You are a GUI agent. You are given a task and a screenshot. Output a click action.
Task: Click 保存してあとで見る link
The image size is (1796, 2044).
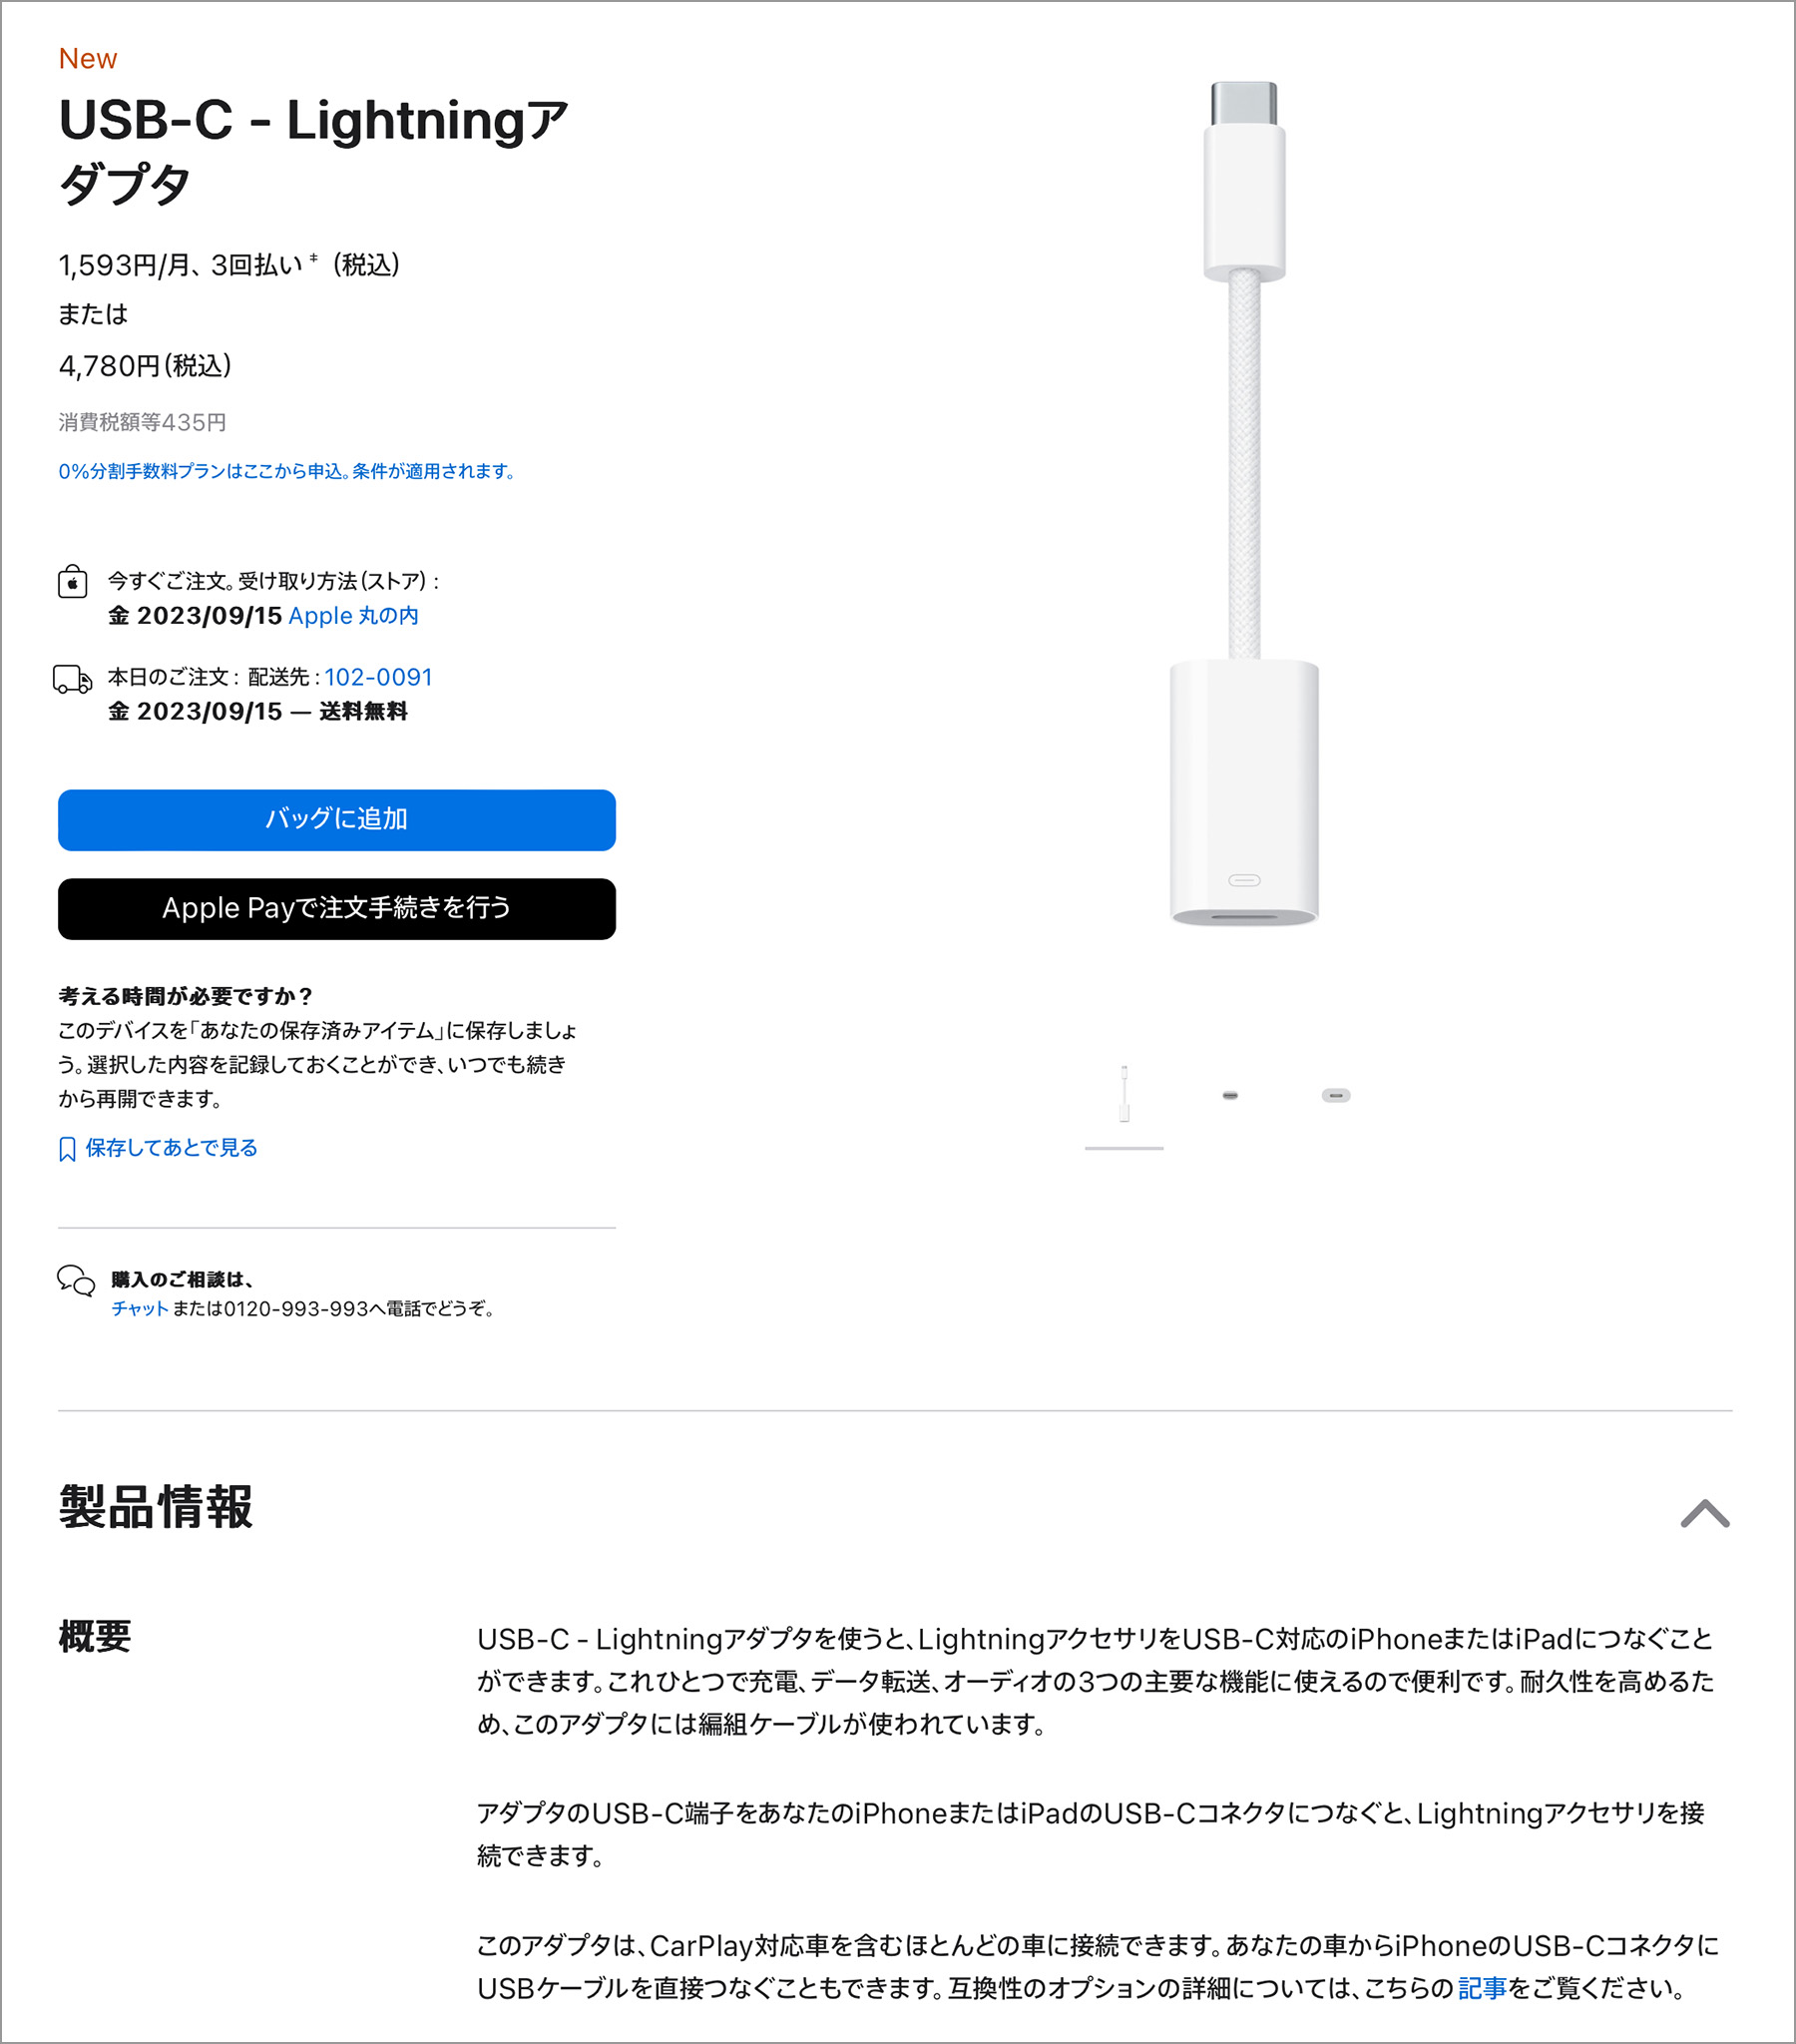coord(171,1148)
